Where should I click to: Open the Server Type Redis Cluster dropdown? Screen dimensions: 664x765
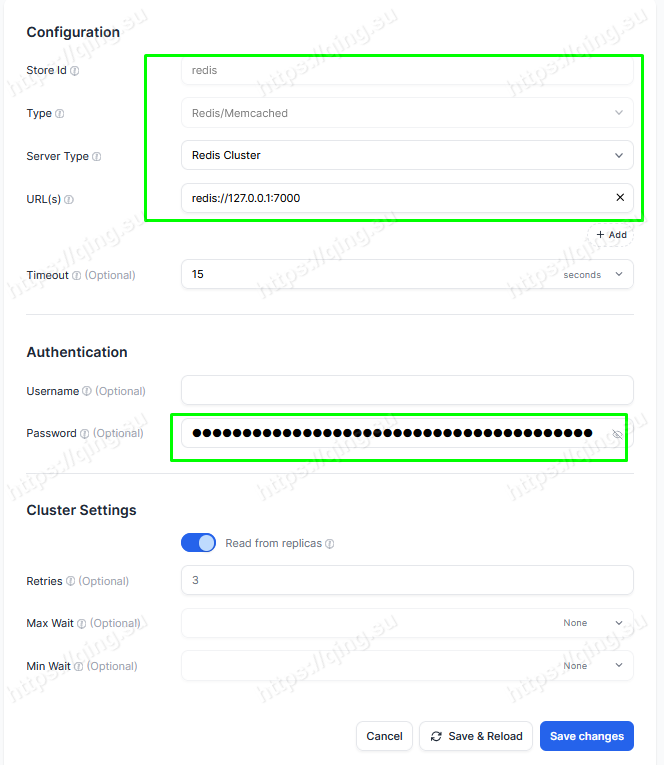(x=407, y=155)
